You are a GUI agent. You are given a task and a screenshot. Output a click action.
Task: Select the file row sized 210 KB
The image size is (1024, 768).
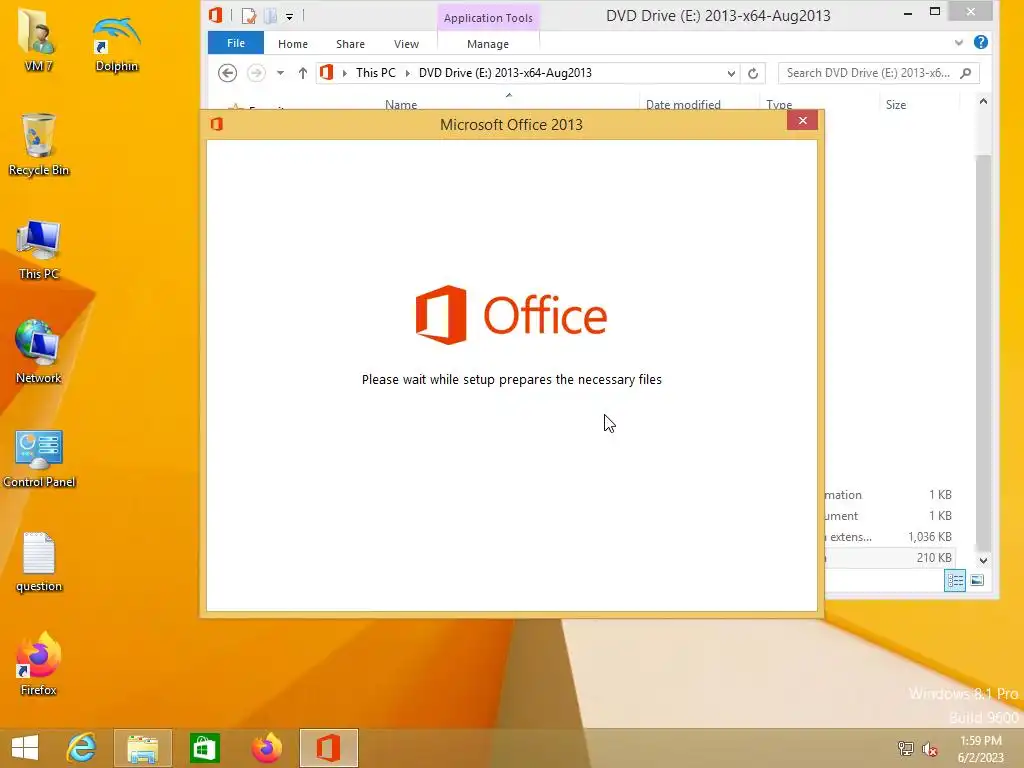click(x=891, y=558)
